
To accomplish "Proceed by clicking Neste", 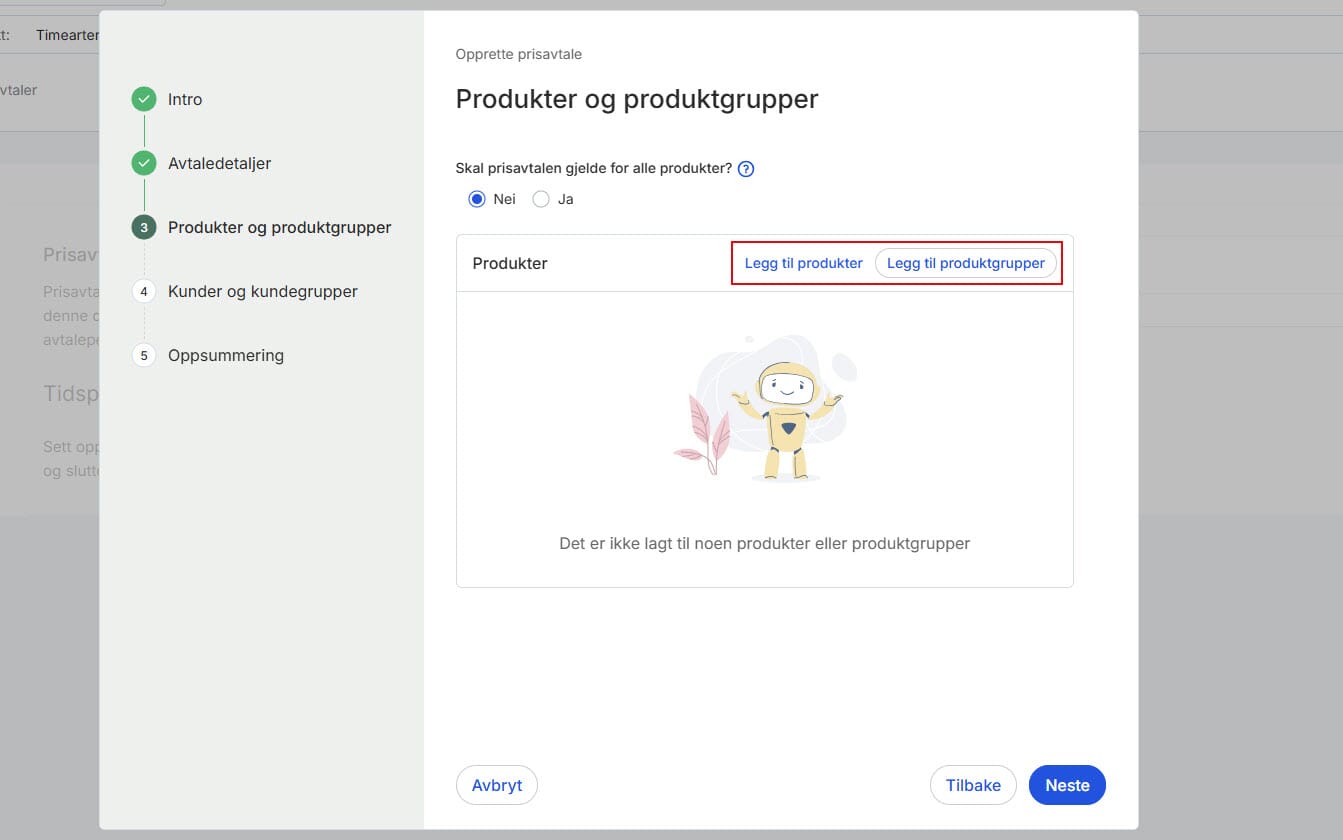I will [x=1066, y=785].
